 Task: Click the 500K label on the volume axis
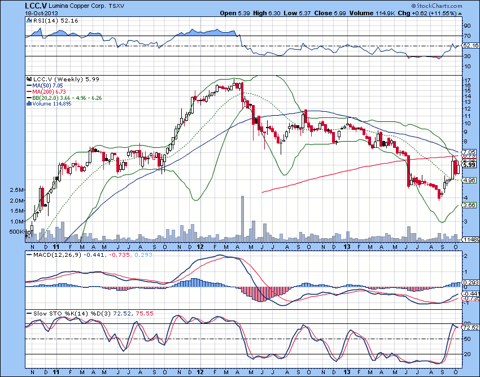pos(17,232)
